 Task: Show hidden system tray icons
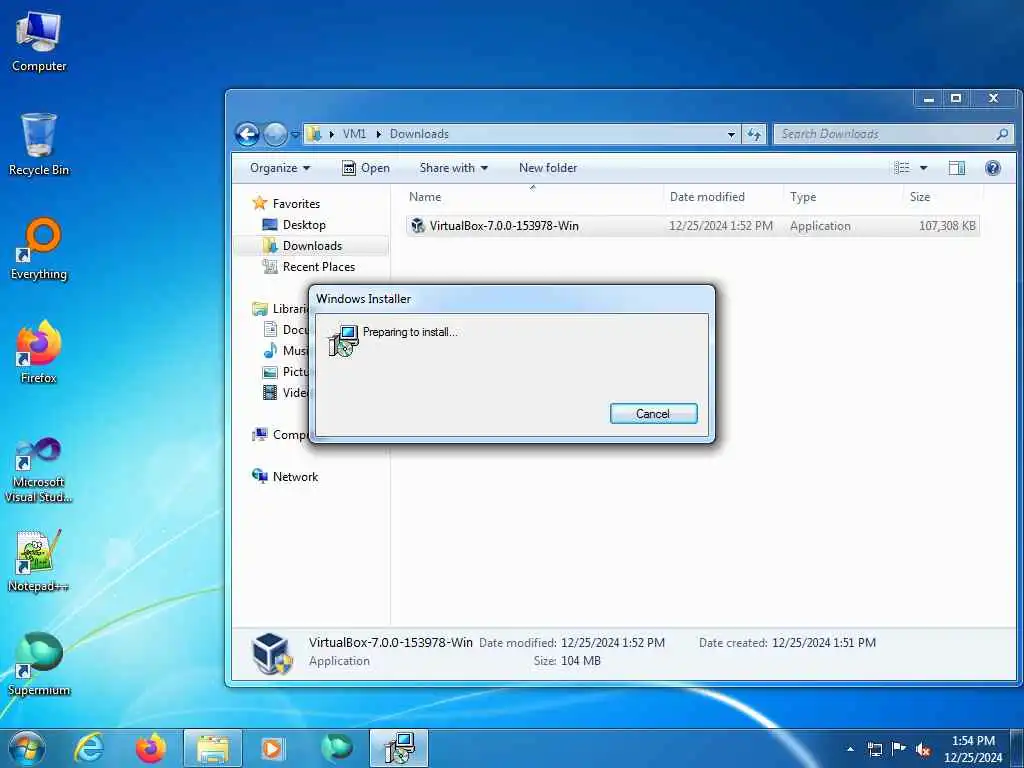point(850,749)
